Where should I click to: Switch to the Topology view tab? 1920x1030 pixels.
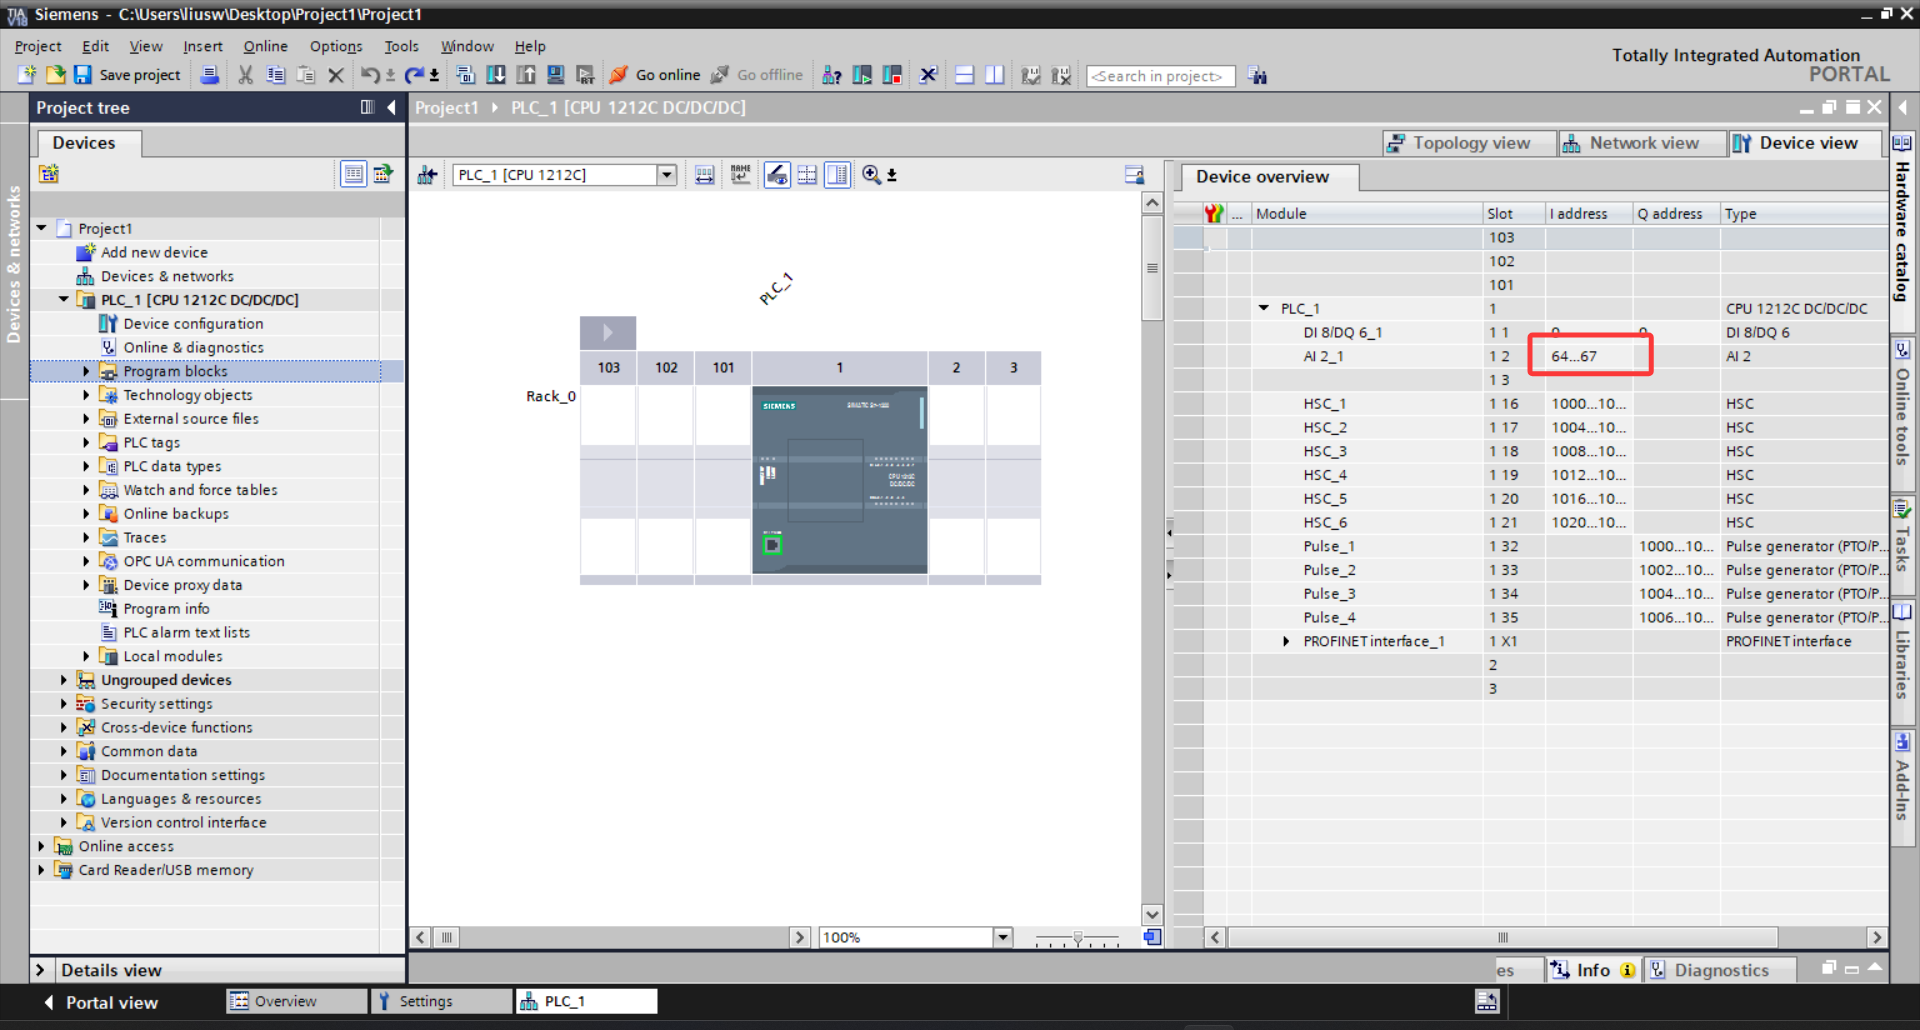coord(1470,143)
